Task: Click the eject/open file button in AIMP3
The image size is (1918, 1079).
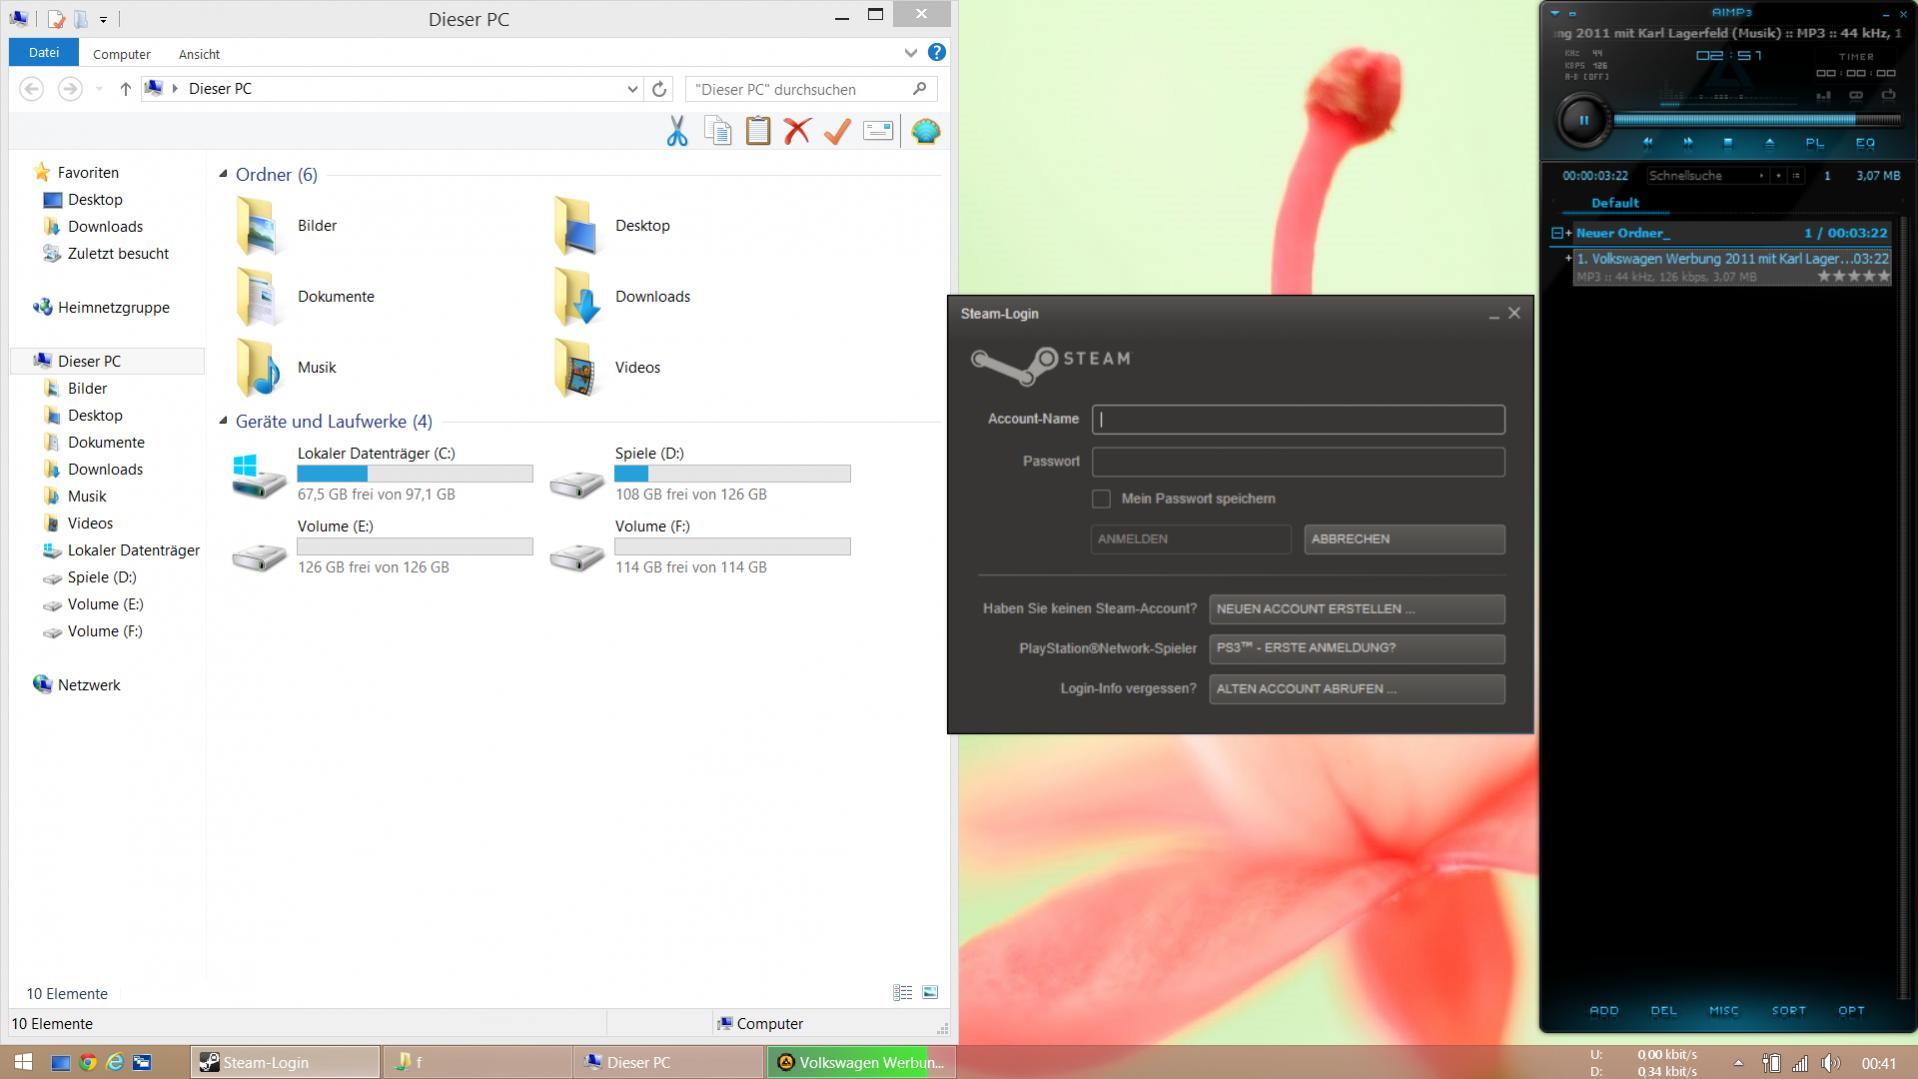Action: point(1769,143)
